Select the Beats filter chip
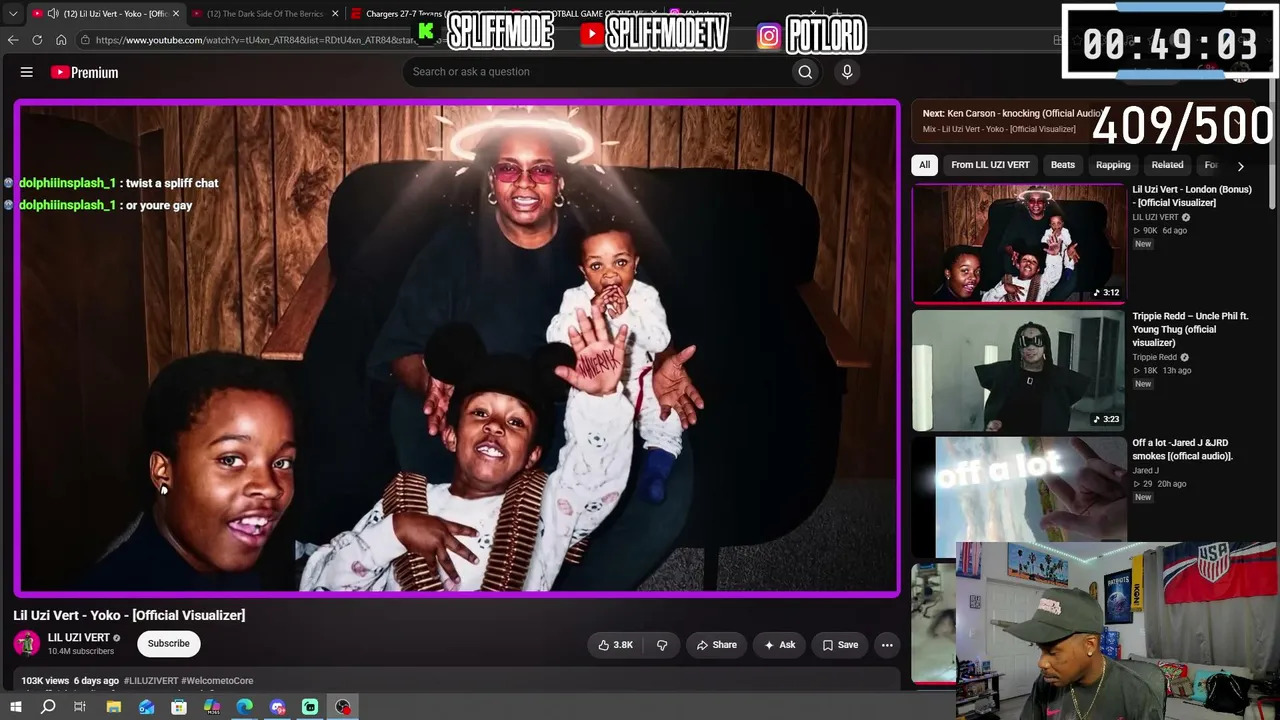The height and width of the screenshot is (720, 1280). pyautogui.click(x=1063, y=165)
